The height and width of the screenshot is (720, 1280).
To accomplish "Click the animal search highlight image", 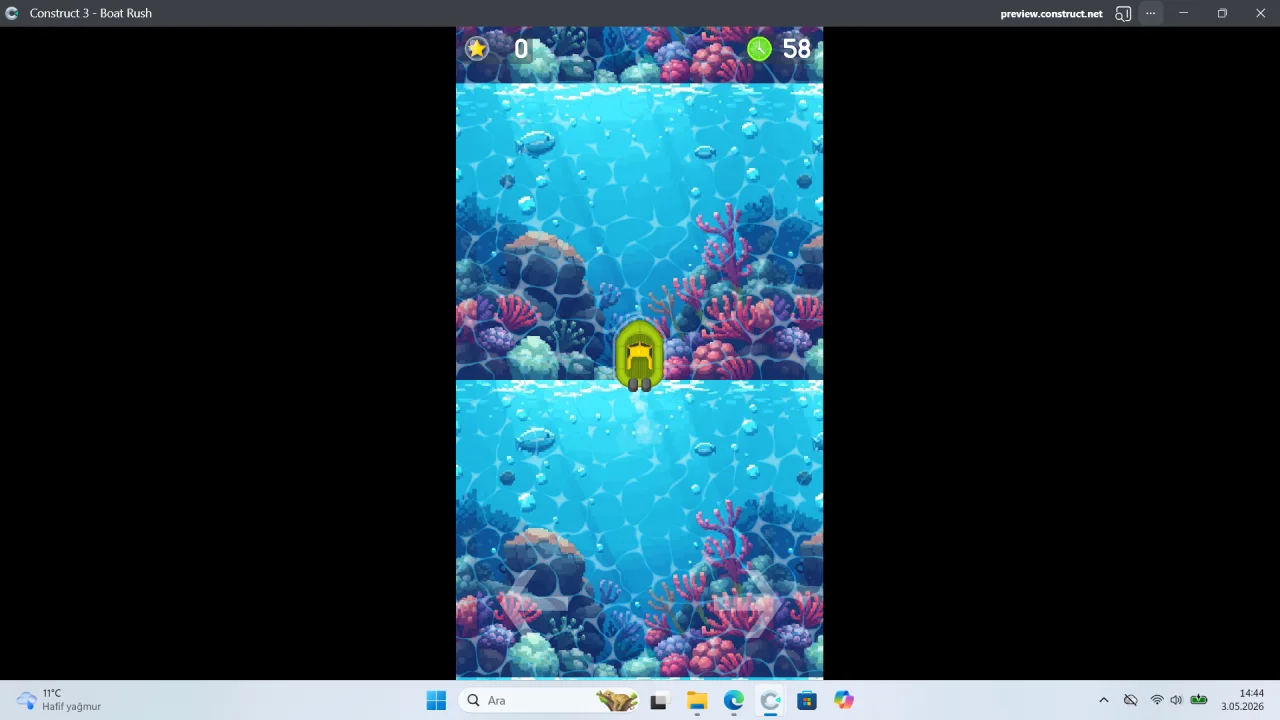I will 616,701.
